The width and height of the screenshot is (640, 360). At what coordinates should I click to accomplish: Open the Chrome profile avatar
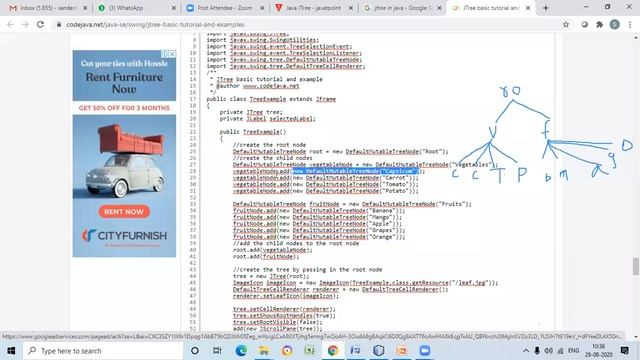pyautogui.click(x=615, y=24)
